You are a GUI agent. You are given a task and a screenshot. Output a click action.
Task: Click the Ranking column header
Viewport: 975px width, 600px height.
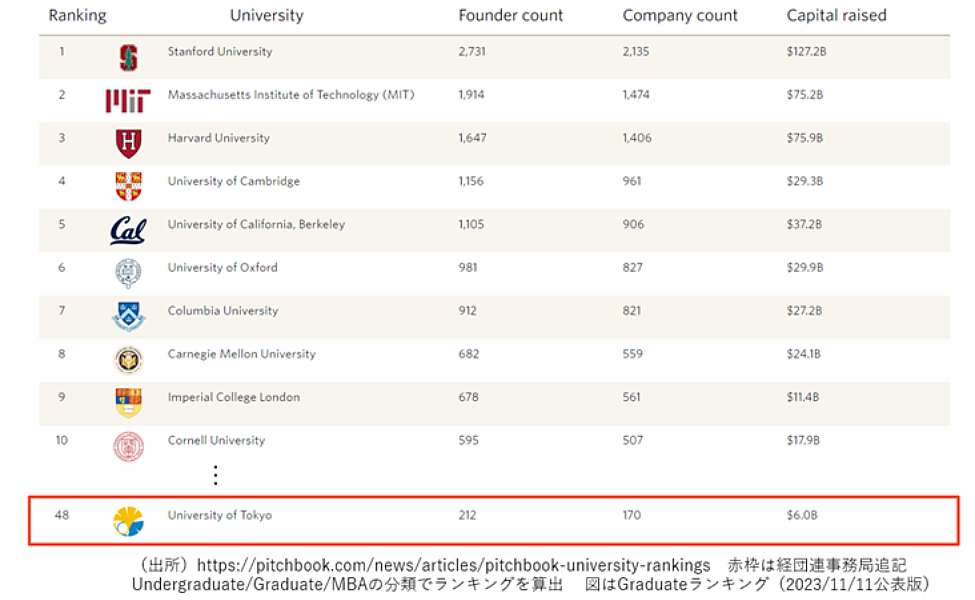(78, 16)
